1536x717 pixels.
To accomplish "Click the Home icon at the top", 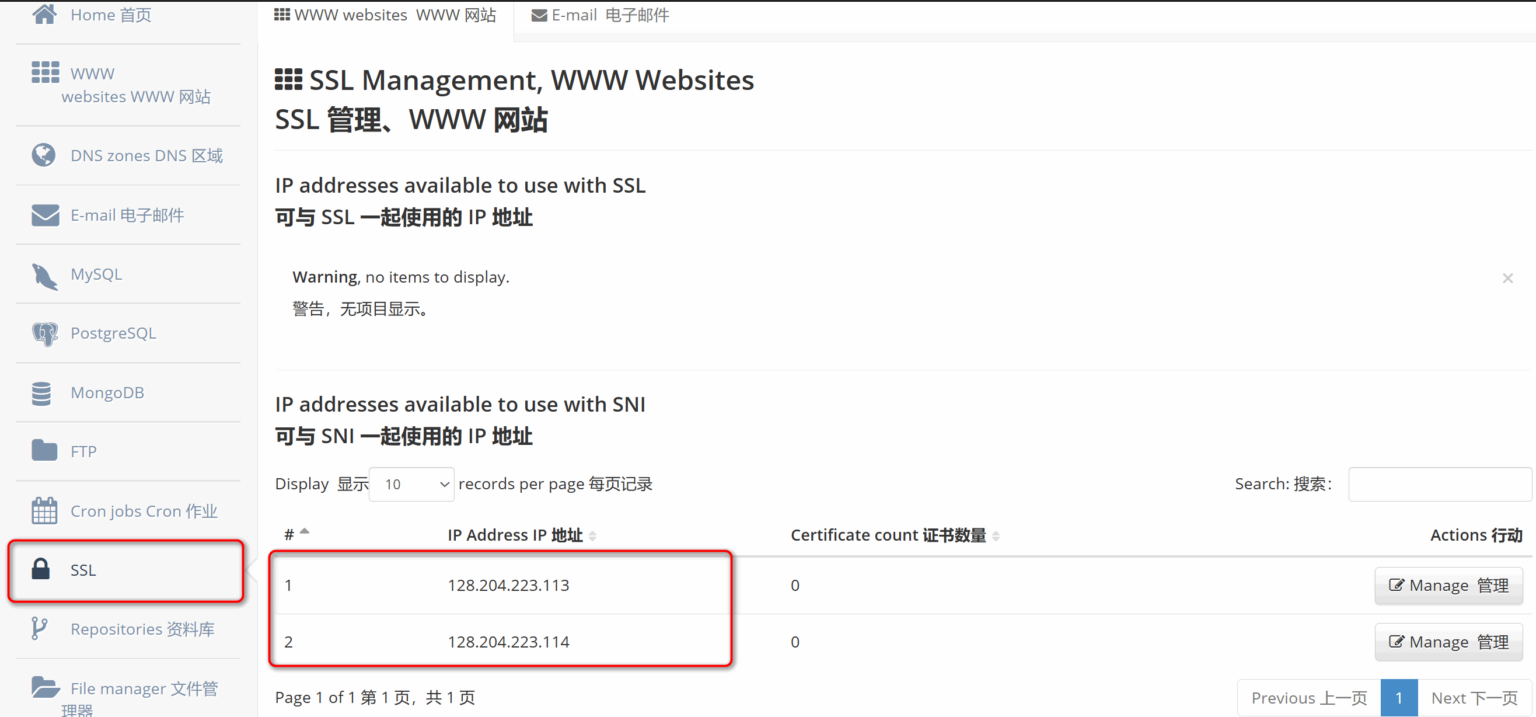I will point(44,14).
